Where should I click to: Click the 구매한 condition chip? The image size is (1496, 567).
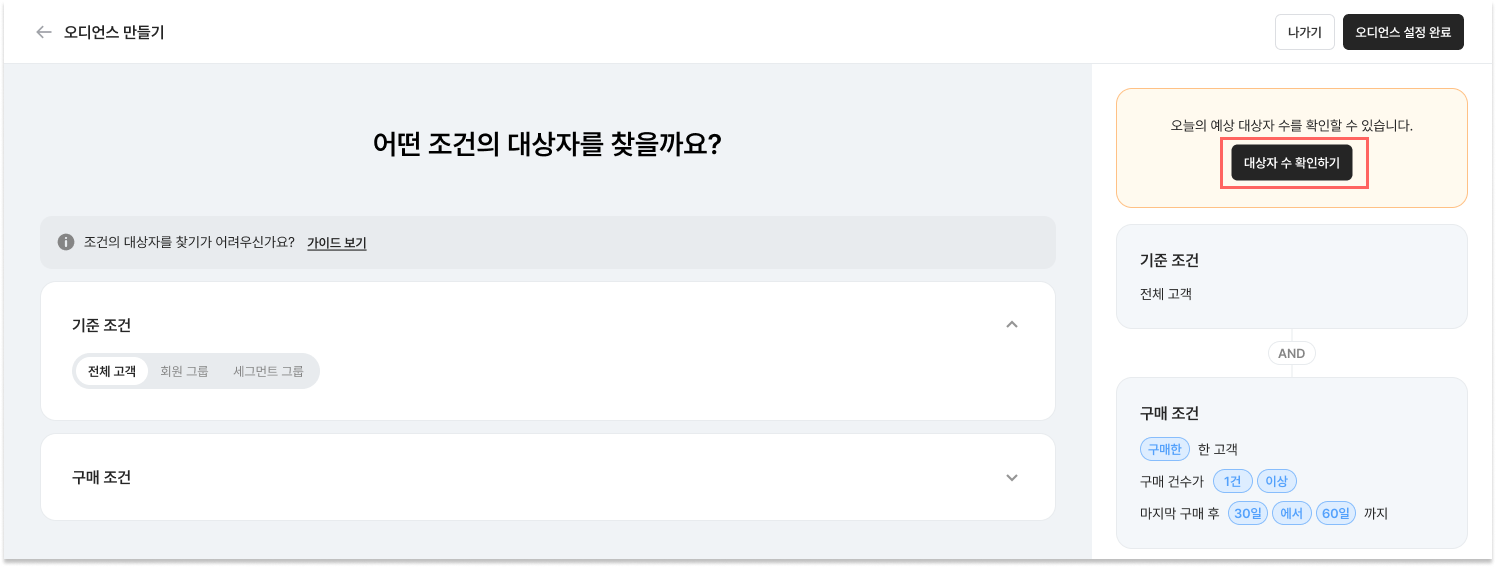click(1164, 449)
